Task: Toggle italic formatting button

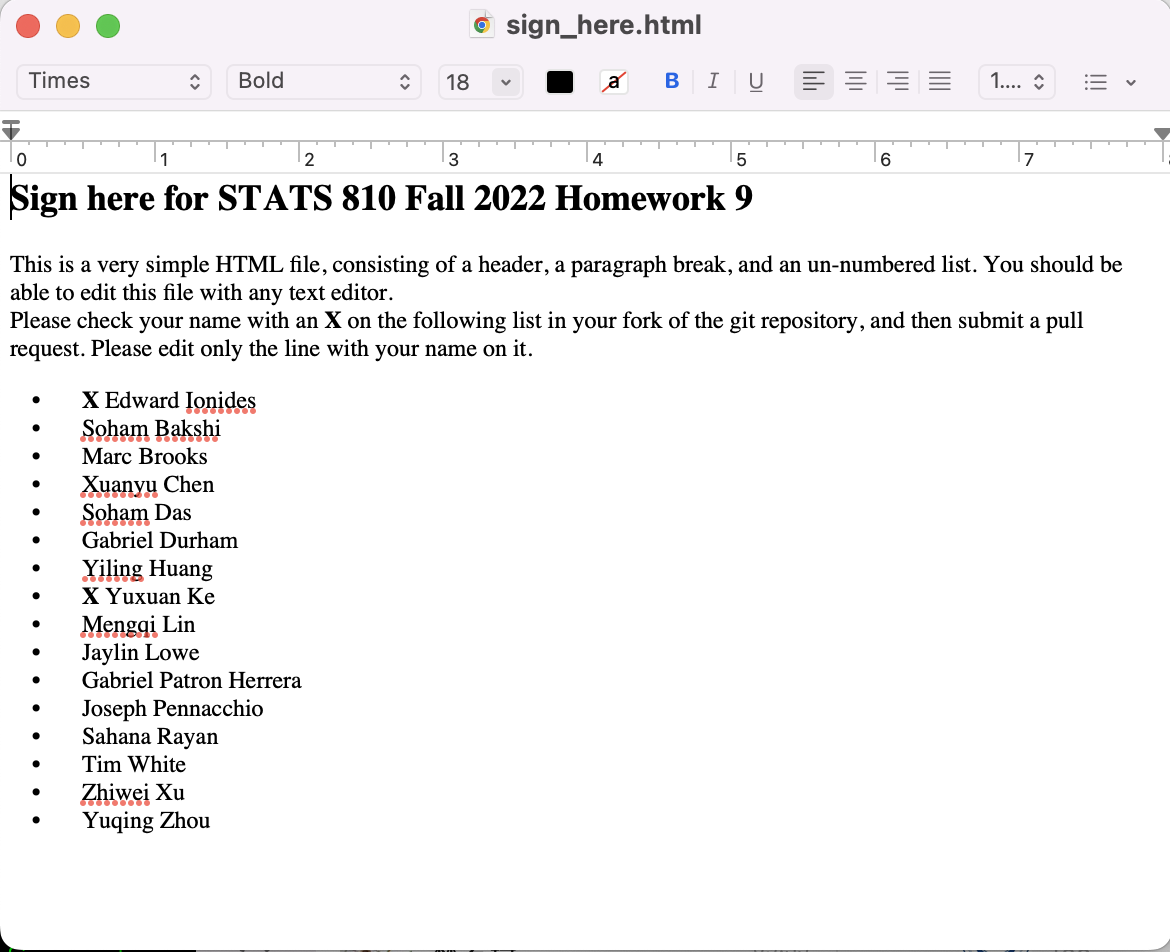Action: click(x=713, y=81)
